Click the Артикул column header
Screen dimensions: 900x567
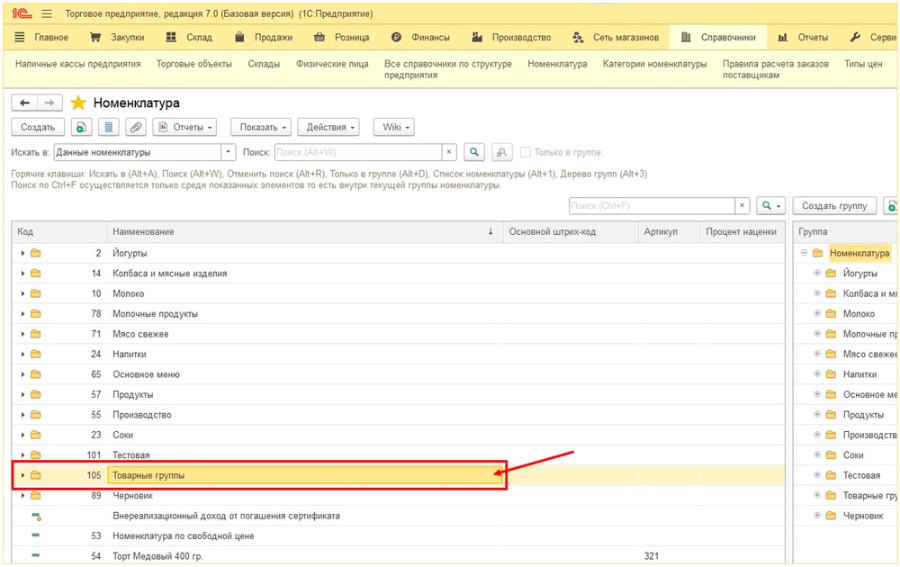click(x=669, y=232)
